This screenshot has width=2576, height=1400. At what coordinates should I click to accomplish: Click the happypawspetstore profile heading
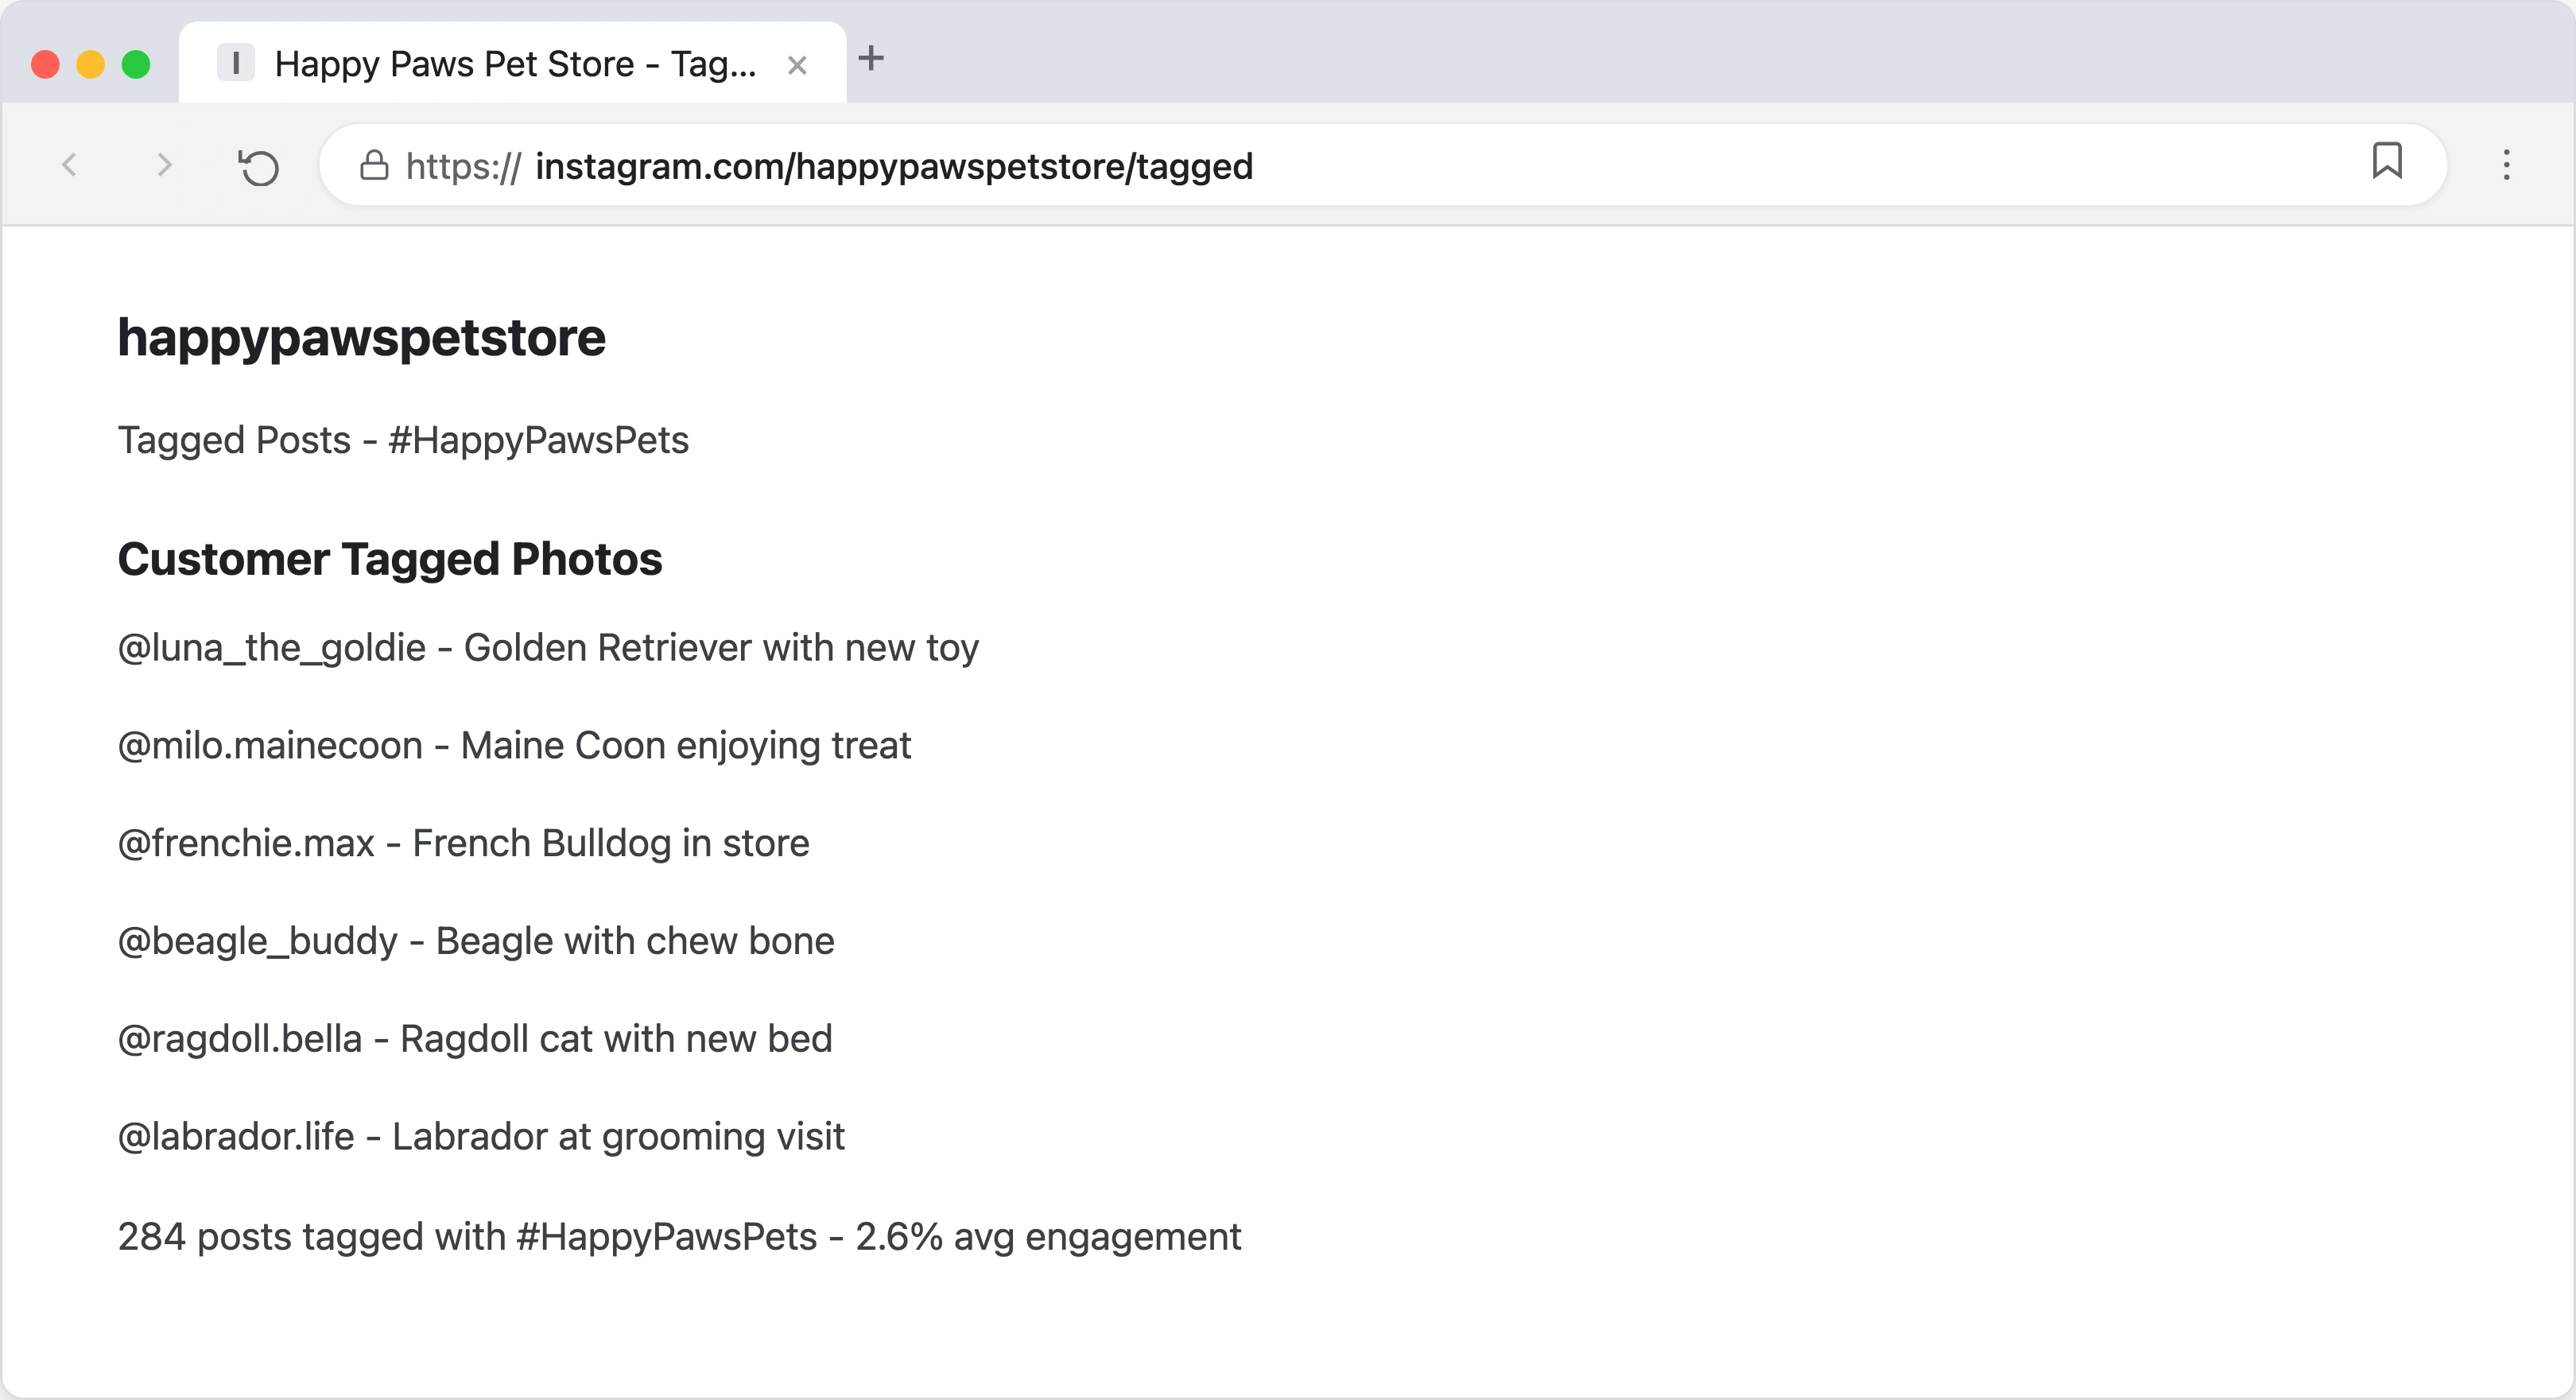(x=361, y=338)
